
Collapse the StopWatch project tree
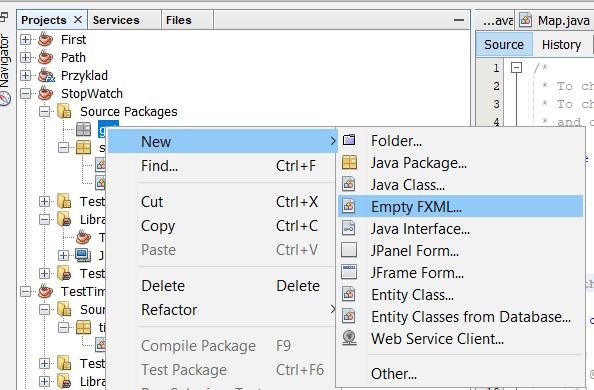pos(25,93)
